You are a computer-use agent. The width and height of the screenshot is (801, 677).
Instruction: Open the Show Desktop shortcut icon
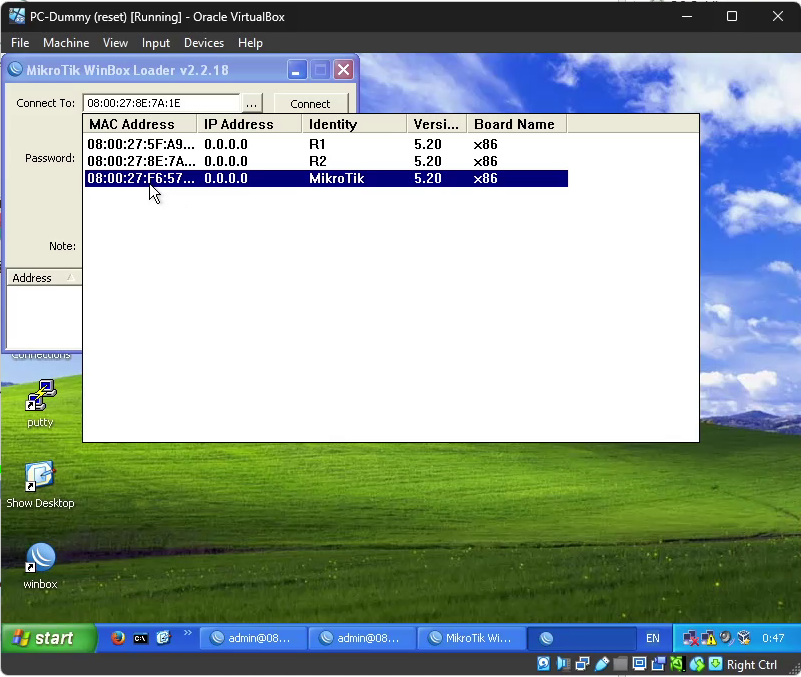coord(40,476)
